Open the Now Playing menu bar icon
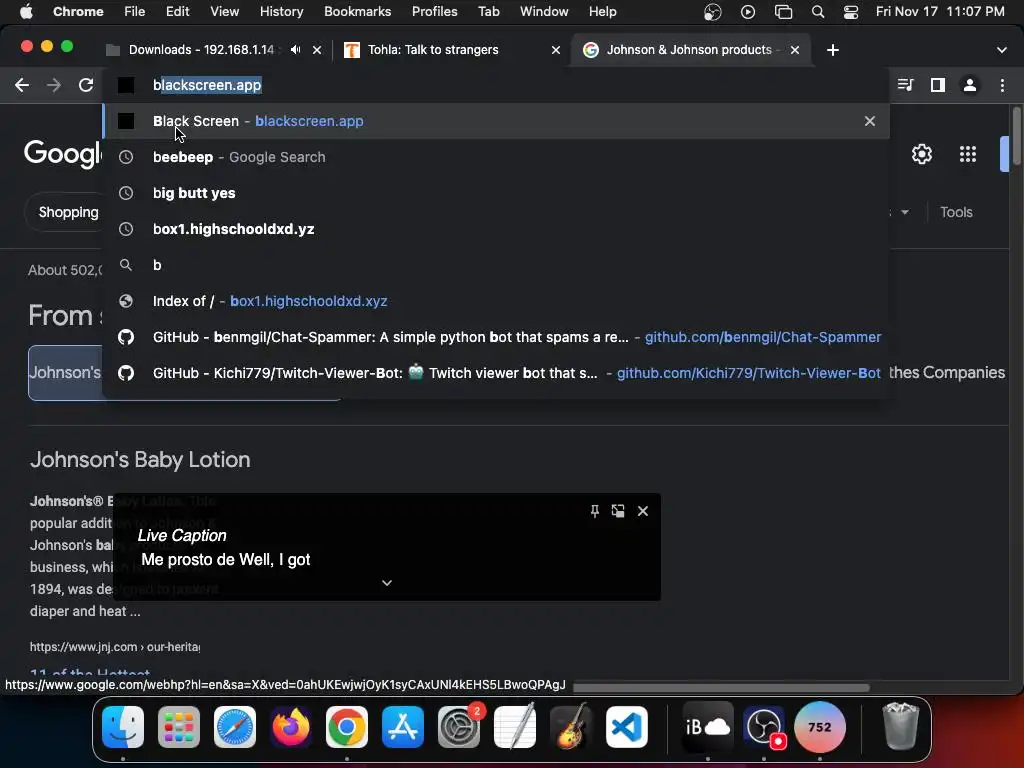The image size is (1024, 768). click(748, 11)
